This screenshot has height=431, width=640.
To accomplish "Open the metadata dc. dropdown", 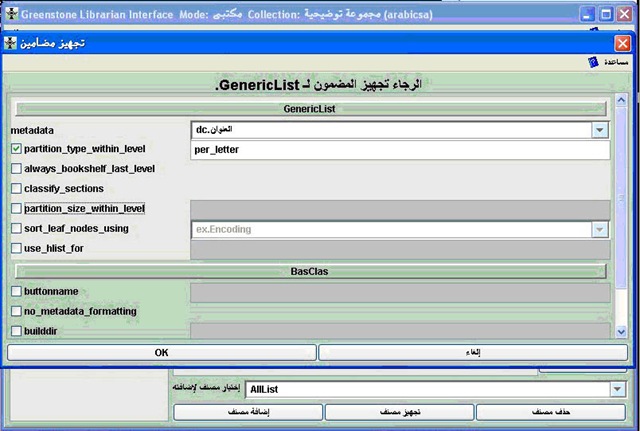I will coord(600,130).
